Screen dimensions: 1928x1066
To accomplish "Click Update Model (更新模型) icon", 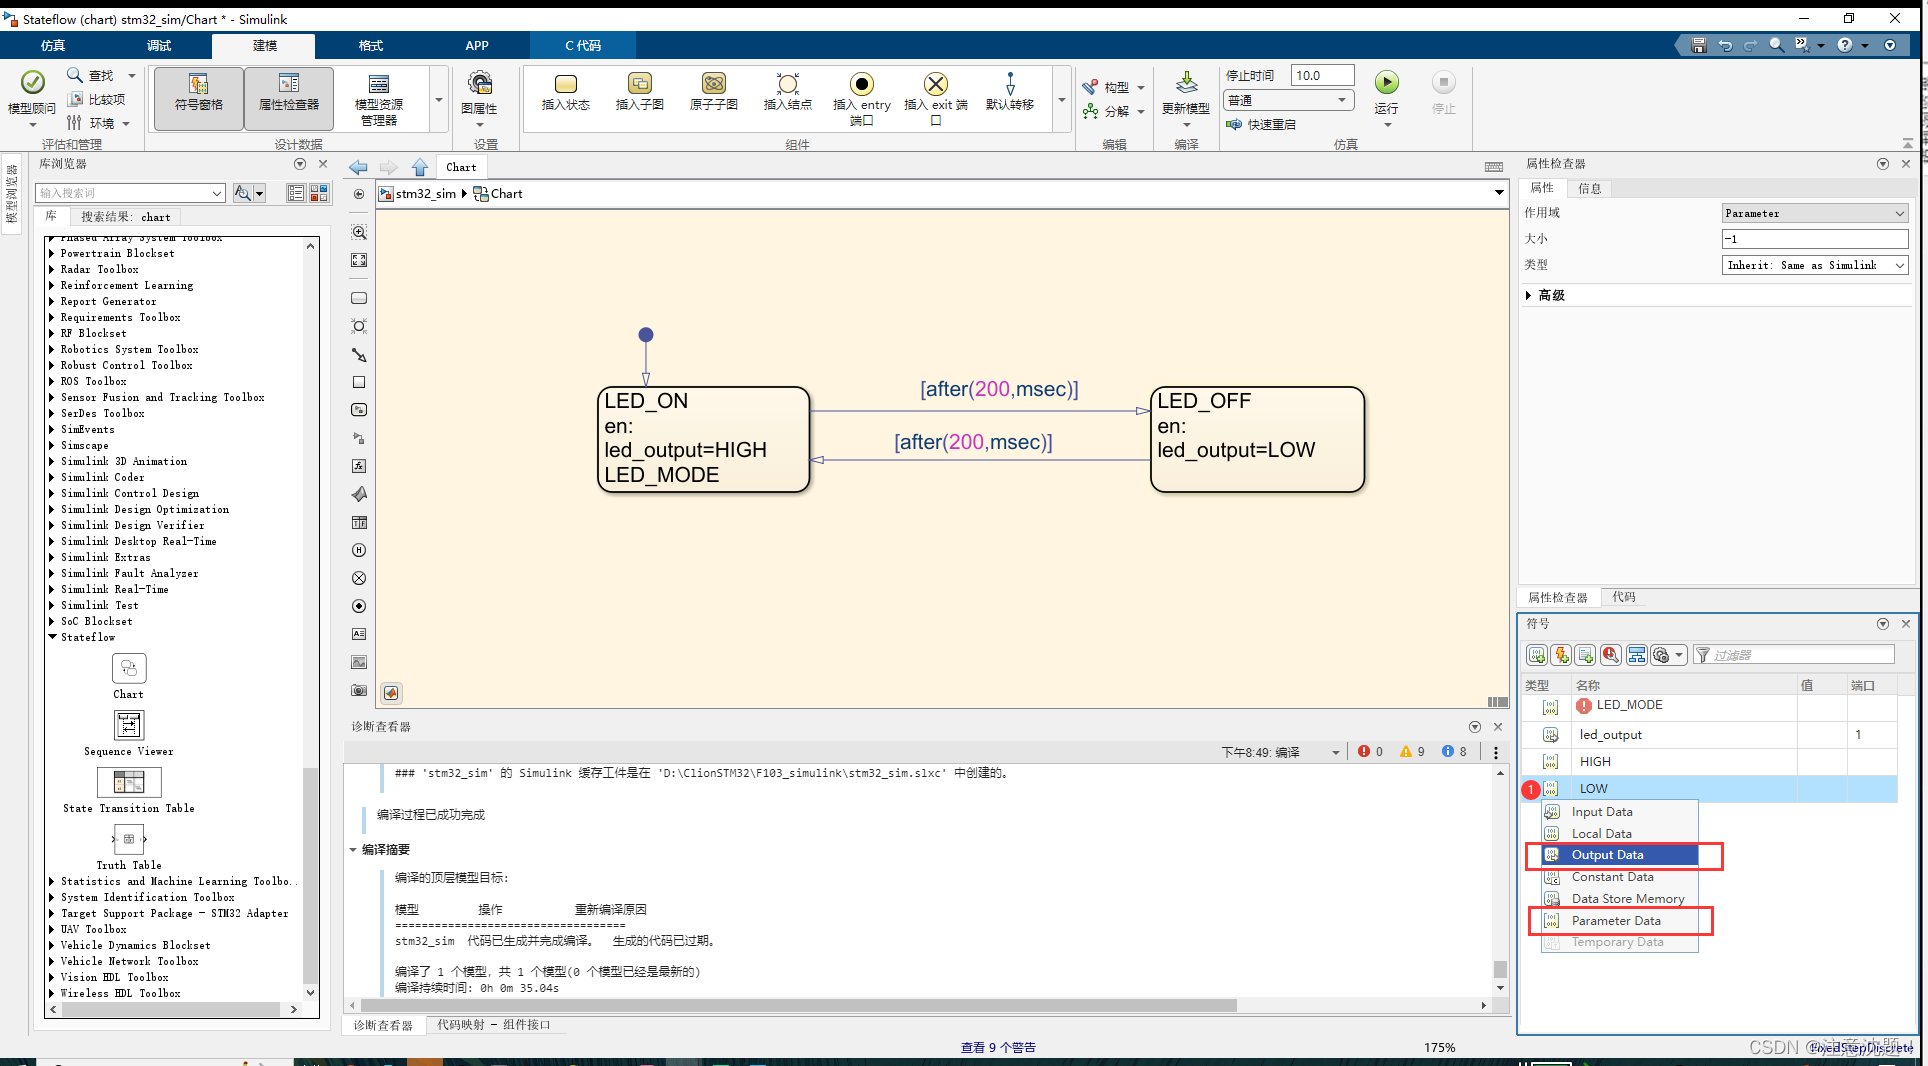I will click(1186, 84).
